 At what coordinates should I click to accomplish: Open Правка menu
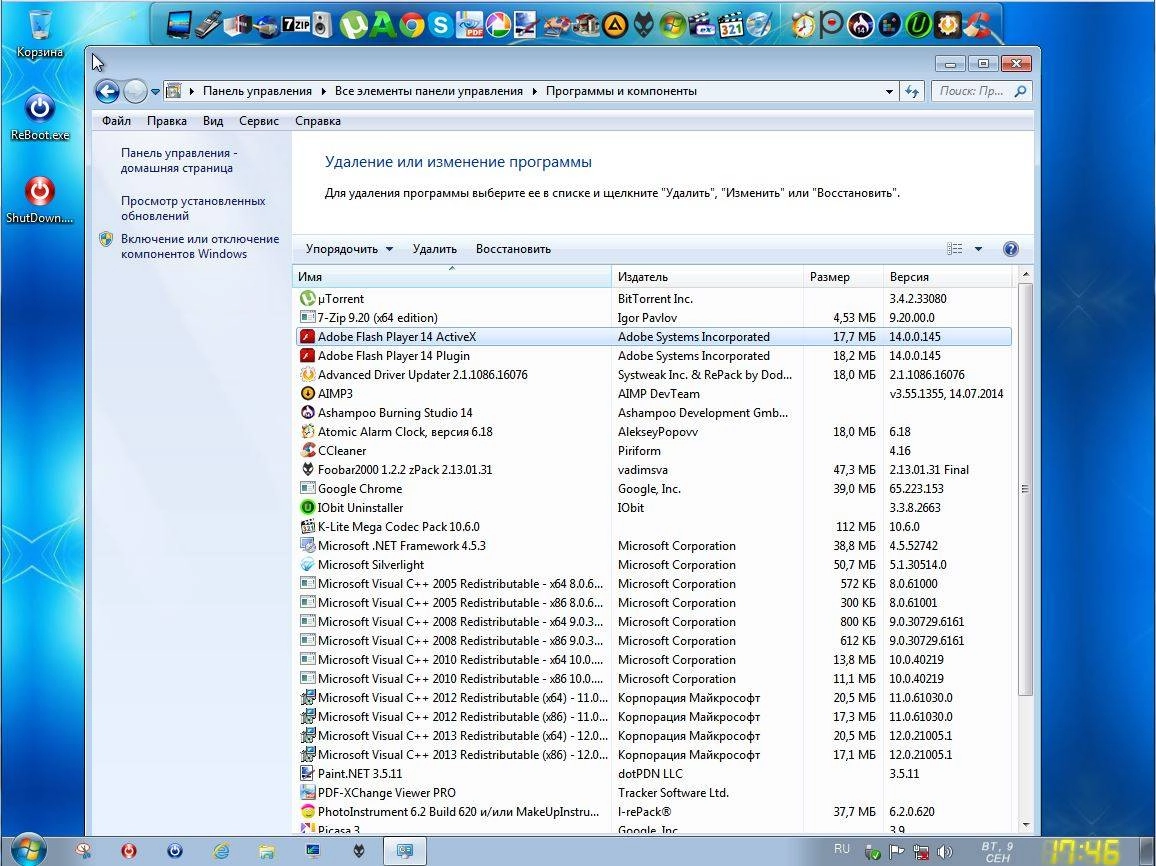point(167,121)
